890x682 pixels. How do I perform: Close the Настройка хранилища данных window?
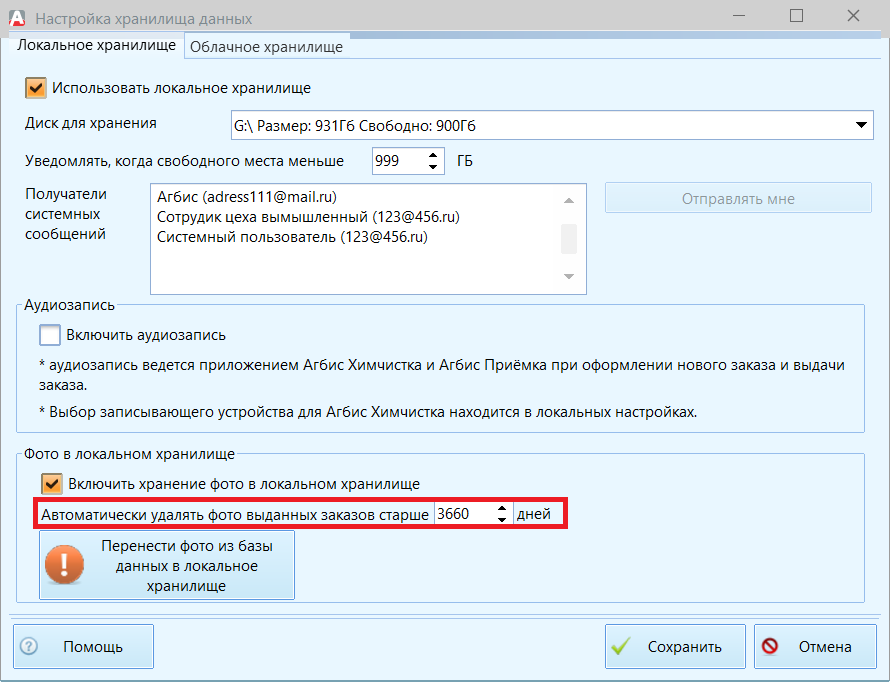(853, 16)
